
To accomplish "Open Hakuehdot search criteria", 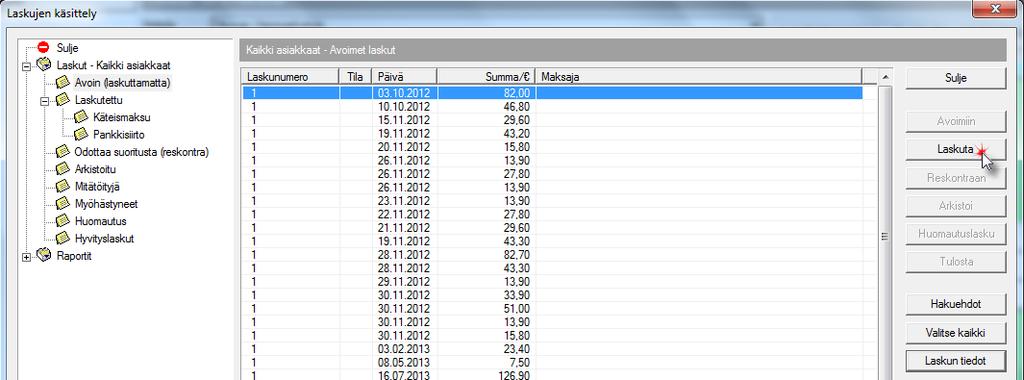I will pos(955,304).
